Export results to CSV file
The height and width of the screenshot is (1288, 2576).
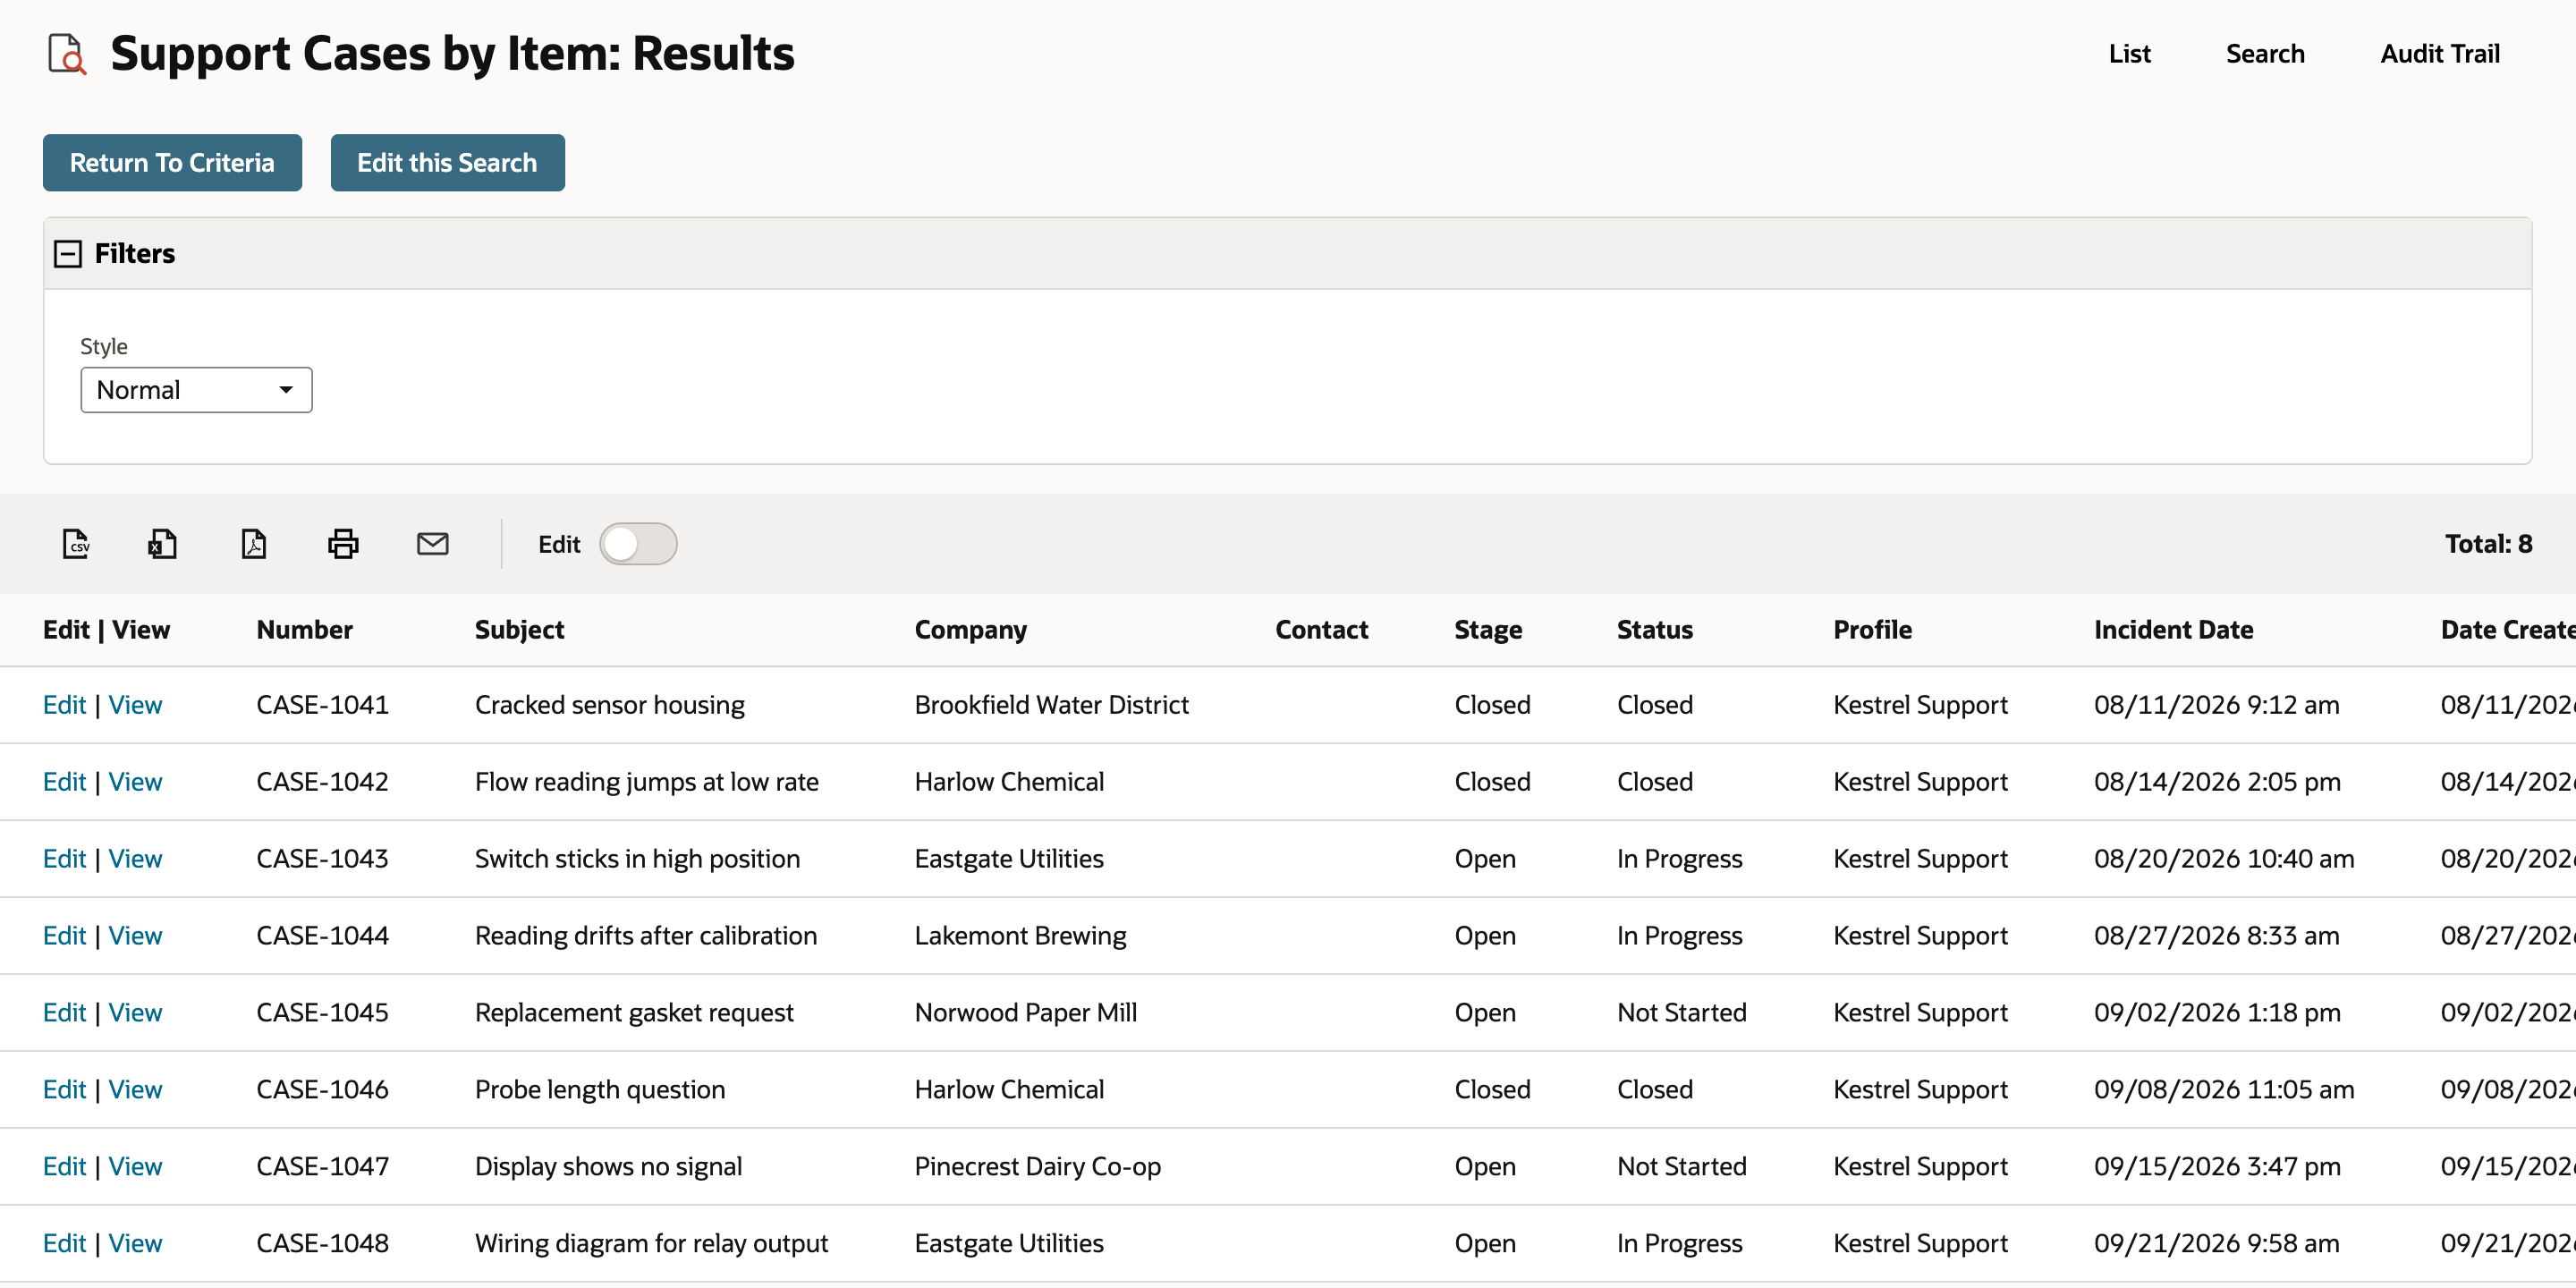coord(76,543)
